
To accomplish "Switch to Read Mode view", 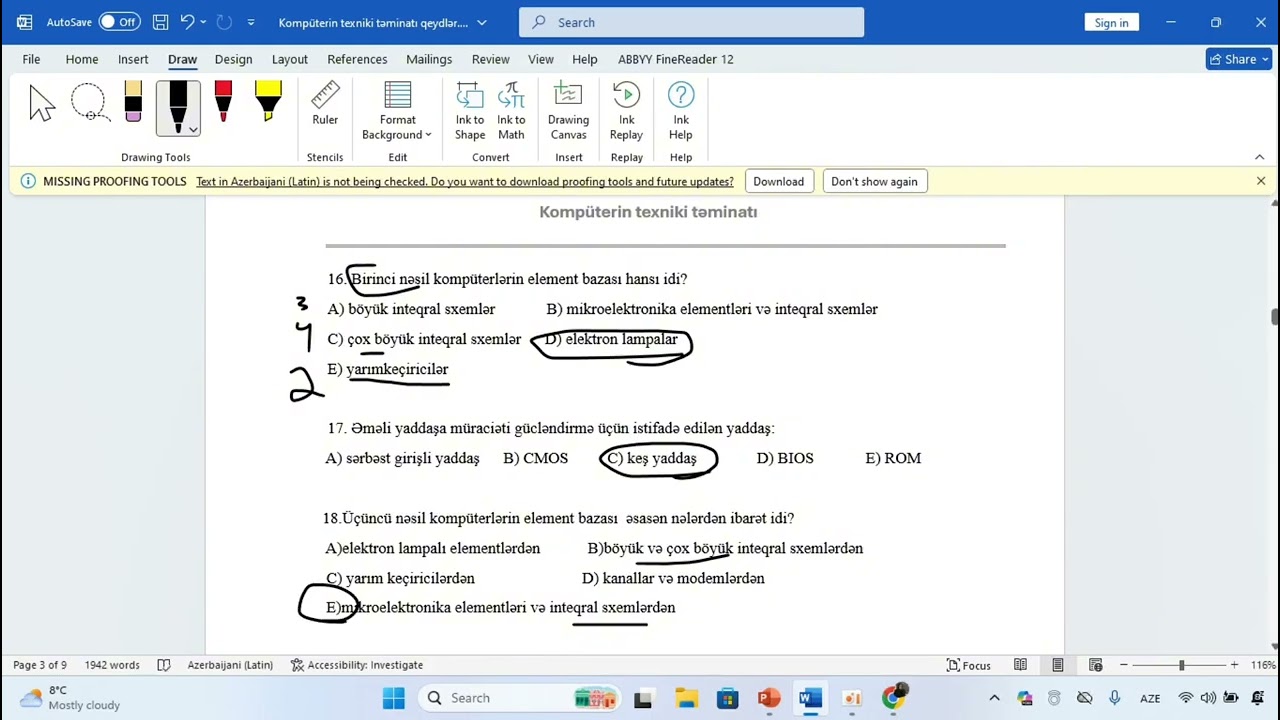I will pyautogui.click(x=1020, y=665).
